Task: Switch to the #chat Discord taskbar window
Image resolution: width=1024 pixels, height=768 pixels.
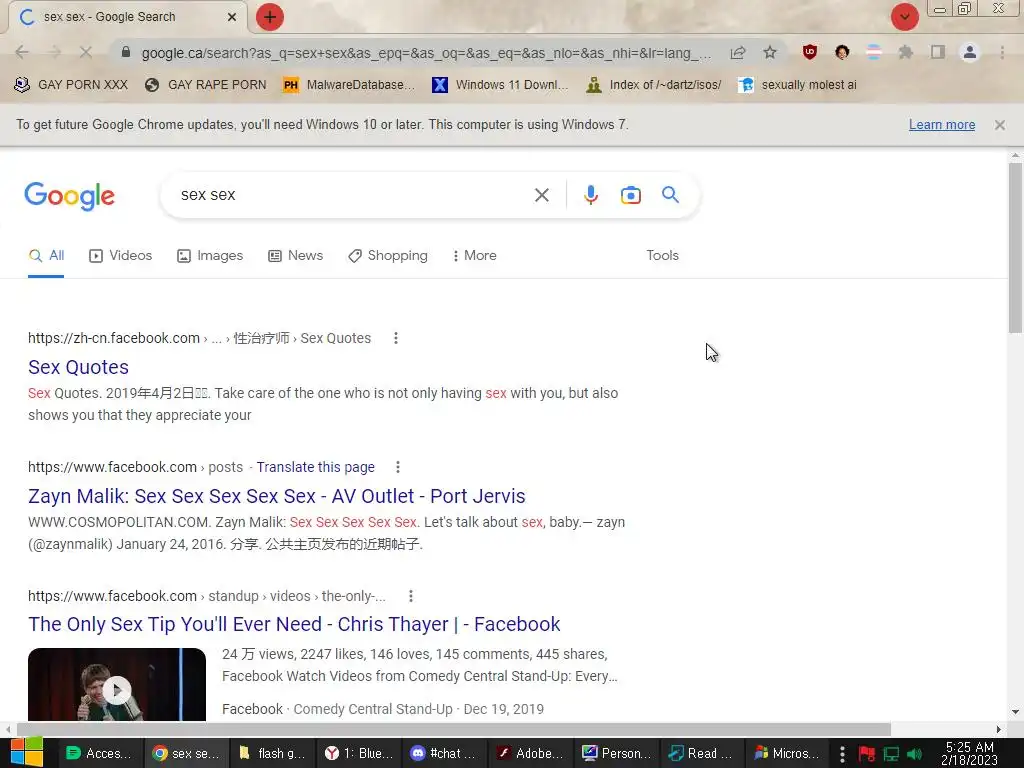Action: coord(445,753)
